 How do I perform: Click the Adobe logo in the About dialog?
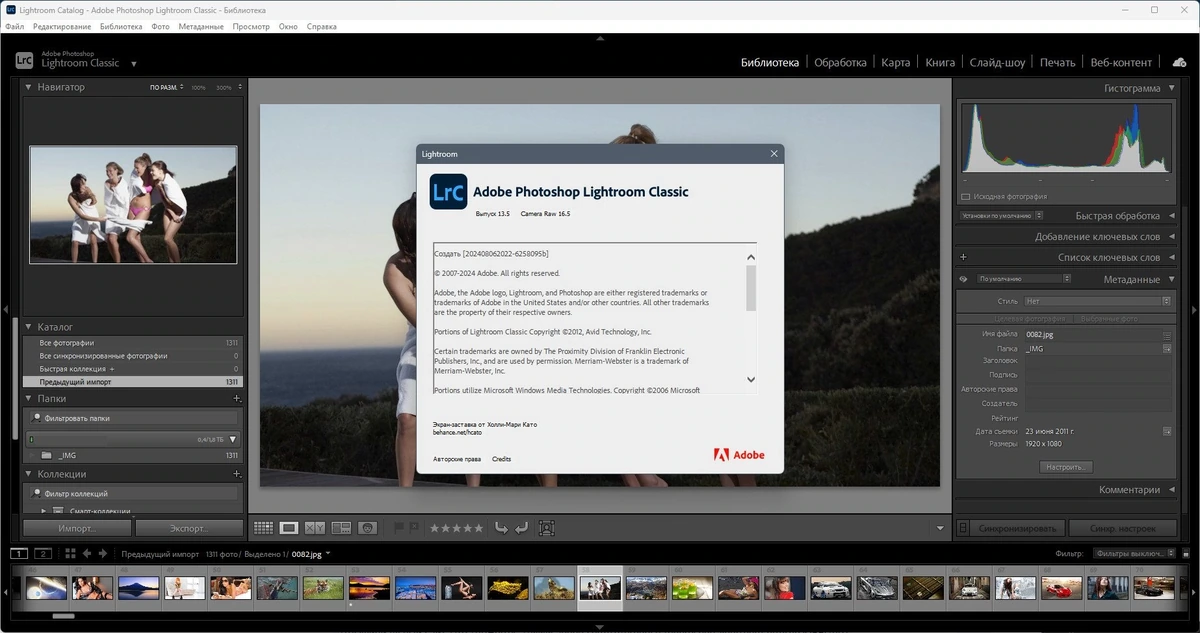click(x=739, y=454)
